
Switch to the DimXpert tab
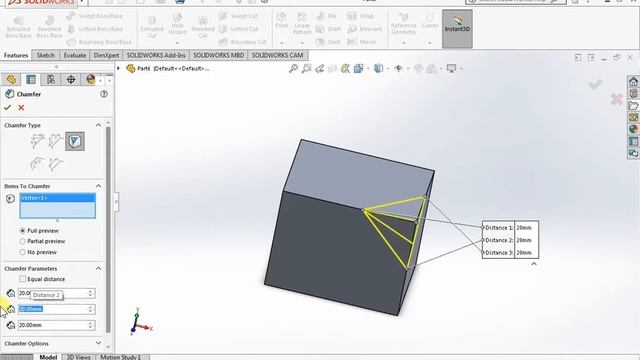coord(106,55)
